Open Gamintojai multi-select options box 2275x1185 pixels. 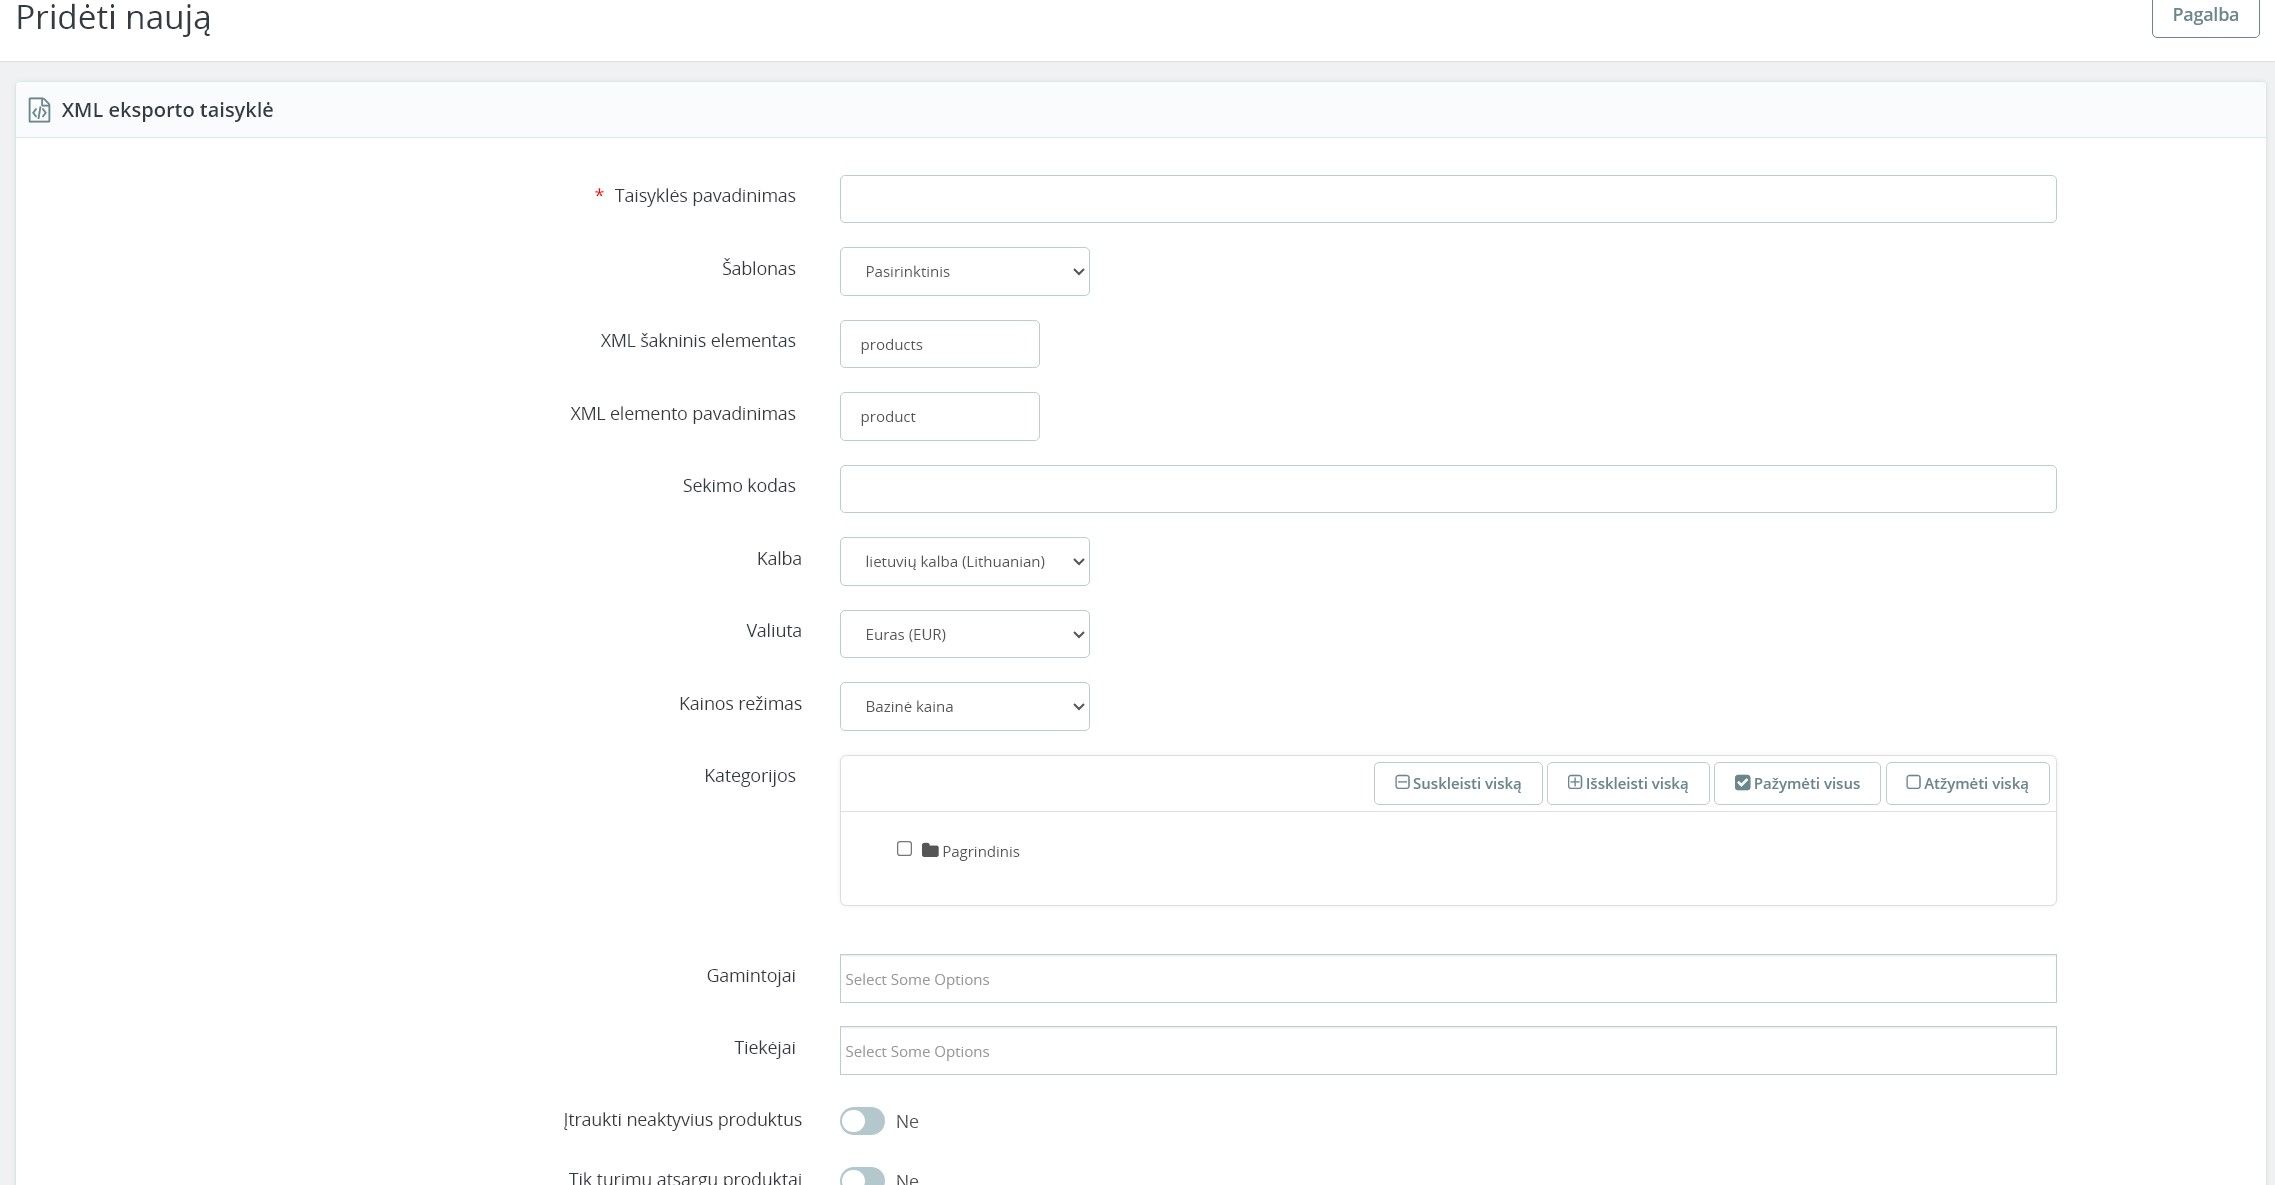[1447, 979]
